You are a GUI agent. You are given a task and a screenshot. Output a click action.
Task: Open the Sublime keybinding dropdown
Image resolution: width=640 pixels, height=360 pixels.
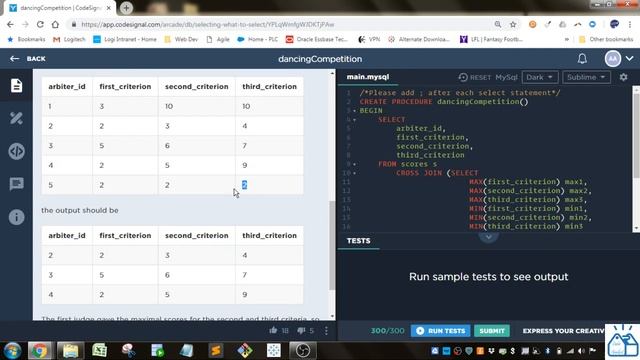coord(586,77)
